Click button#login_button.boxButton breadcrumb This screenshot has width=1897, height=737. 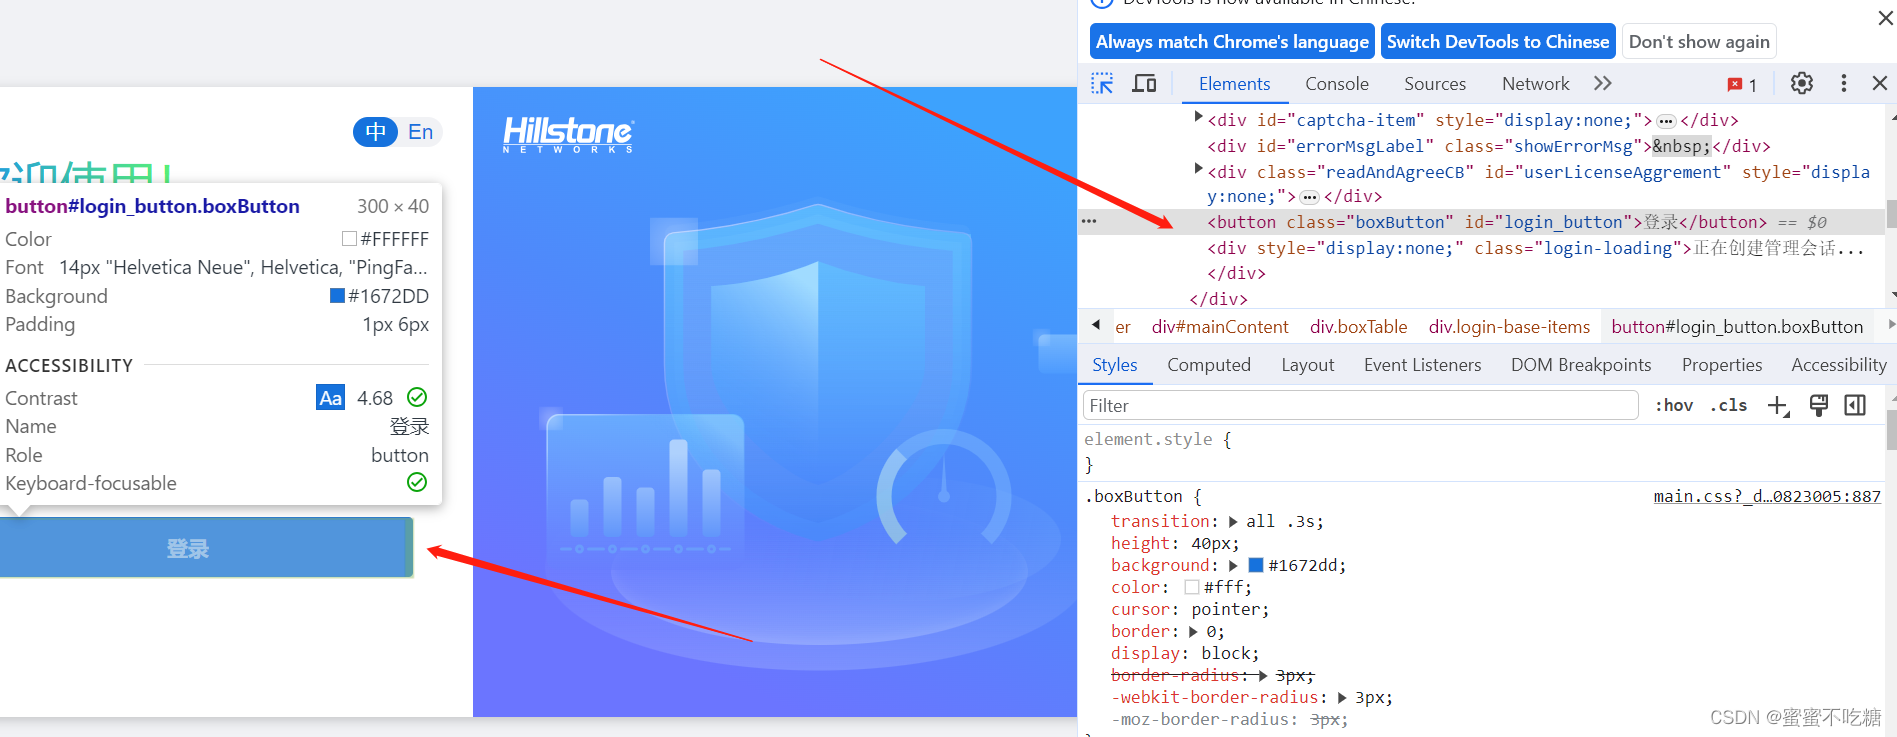(1737, 327)
